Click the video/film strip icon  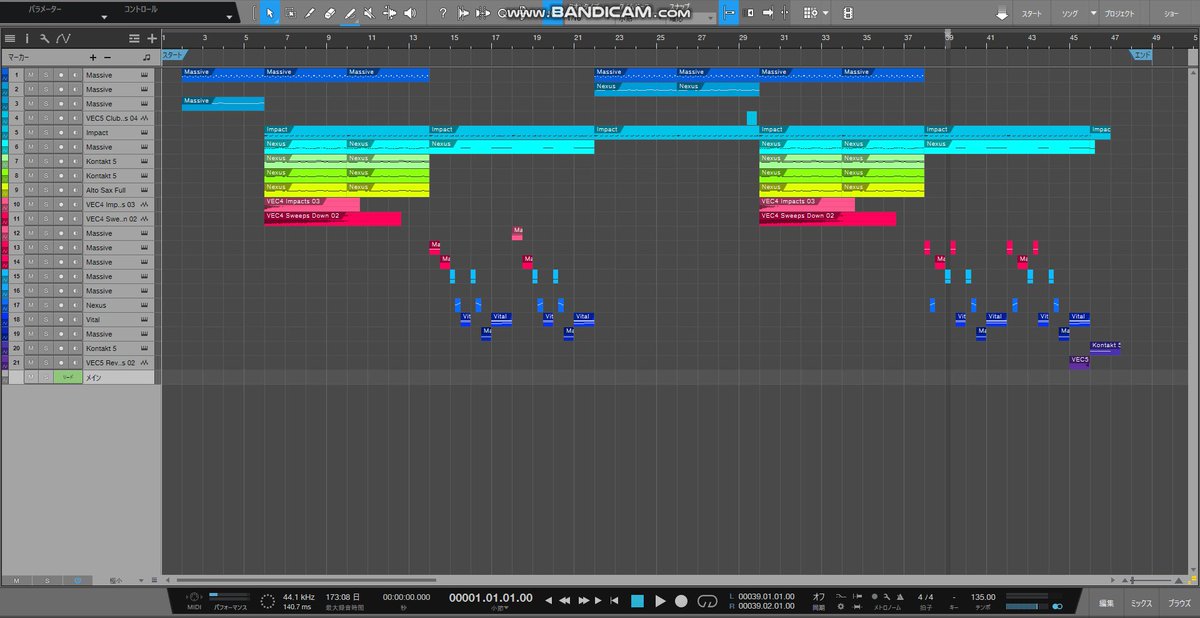tap(848, 13)
